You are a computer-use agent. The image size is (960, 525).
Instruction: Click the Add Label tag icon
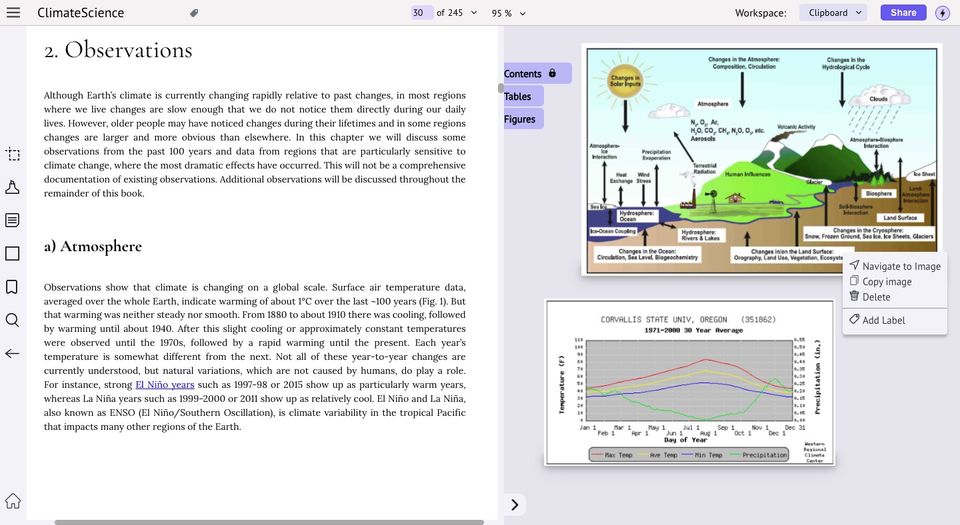click(x=854, y=319)
